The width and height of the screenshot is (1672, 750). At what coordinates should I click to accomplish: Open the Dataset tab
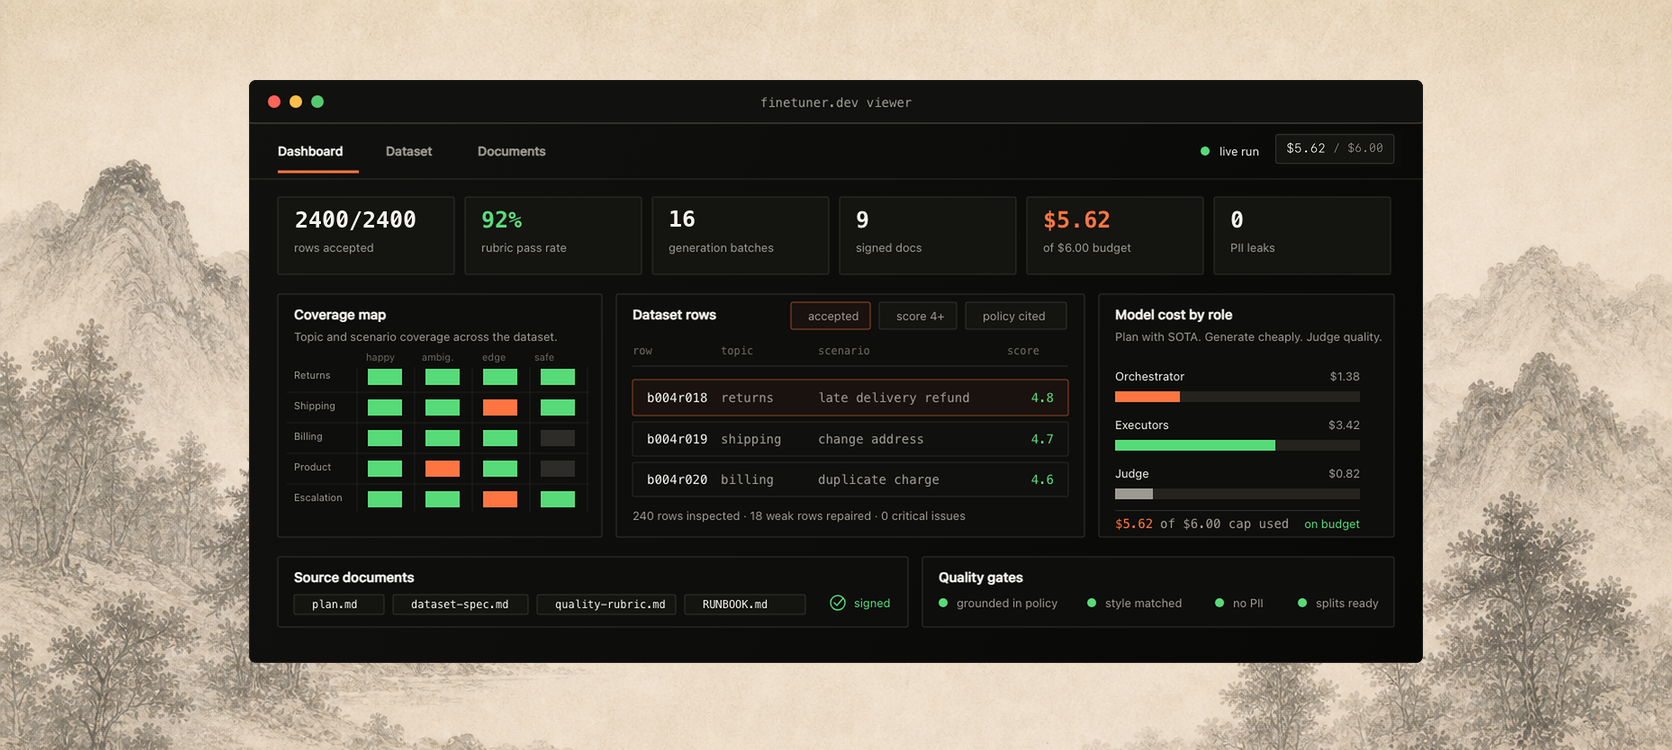click(409, 151)
